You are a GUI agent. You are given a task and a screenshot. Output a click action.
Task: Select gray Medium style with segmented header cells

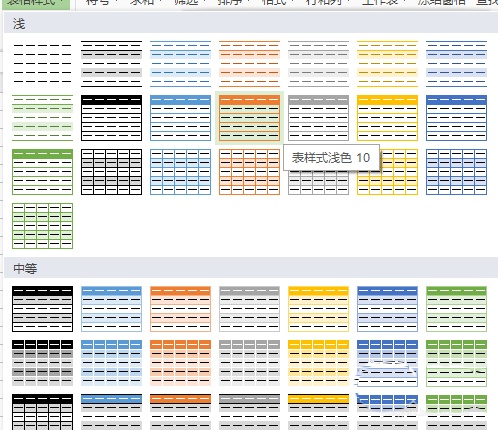point(249,363)
